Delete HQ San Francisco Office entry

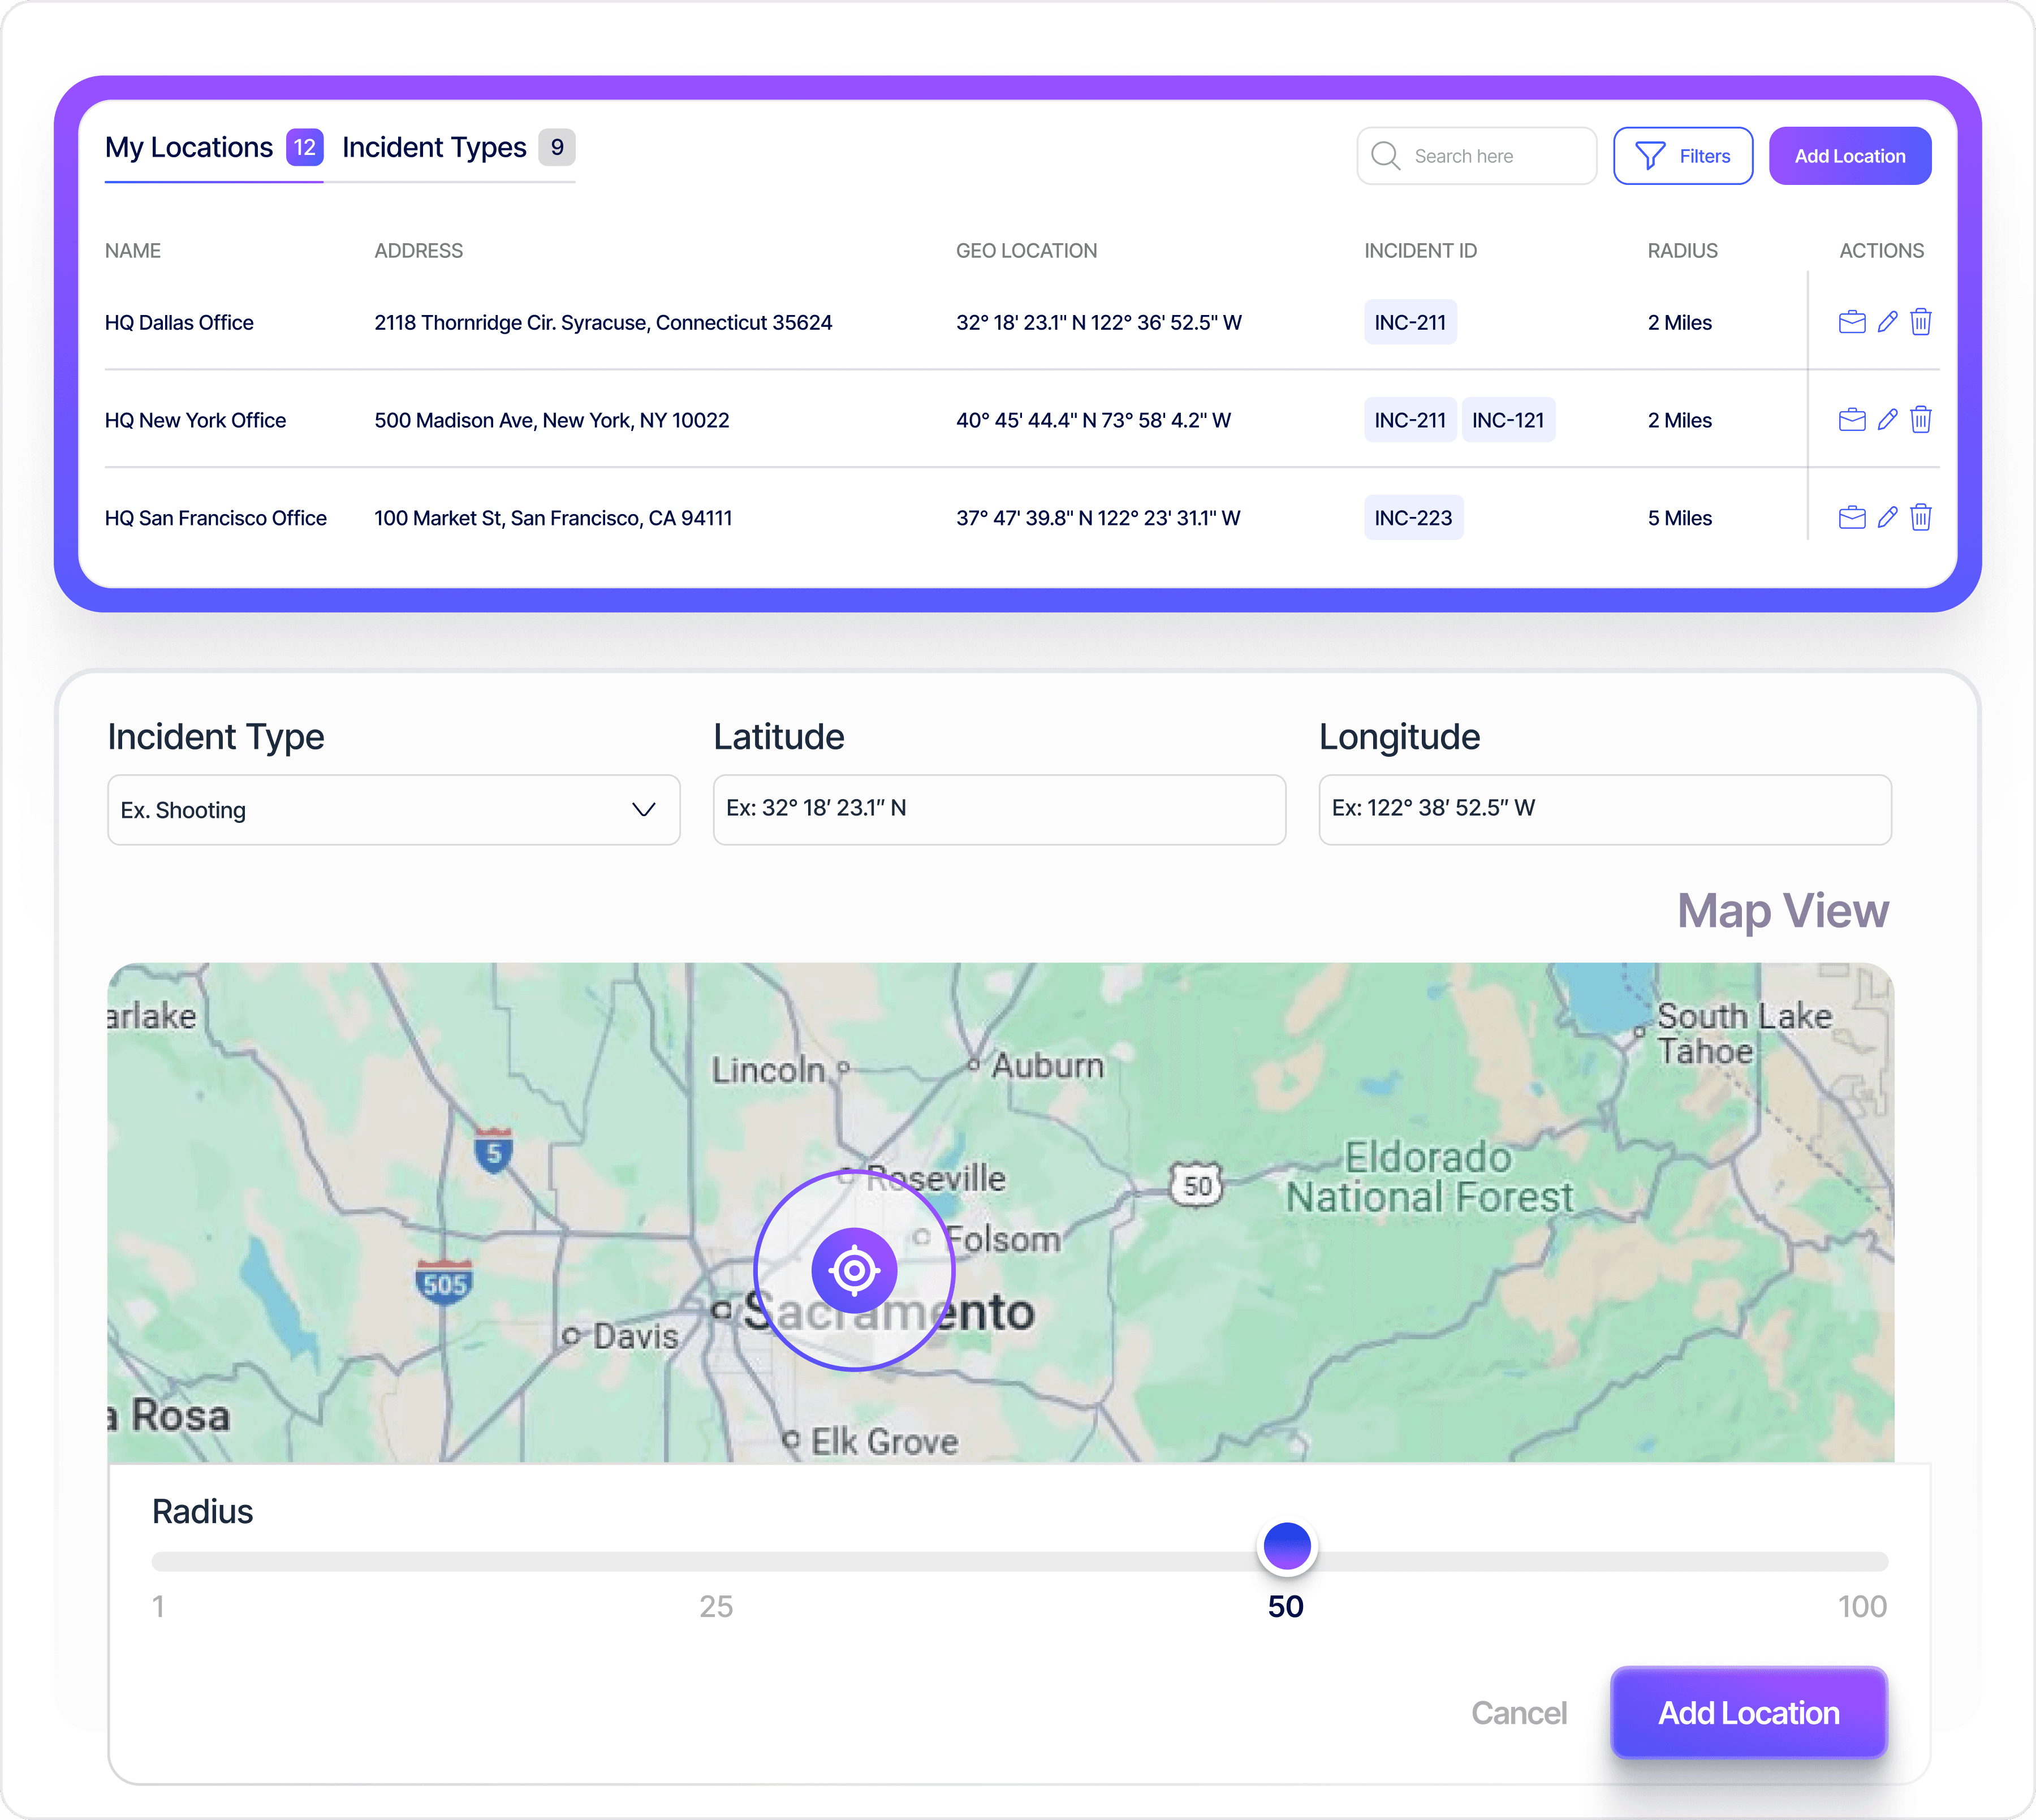coord(1920,517)
